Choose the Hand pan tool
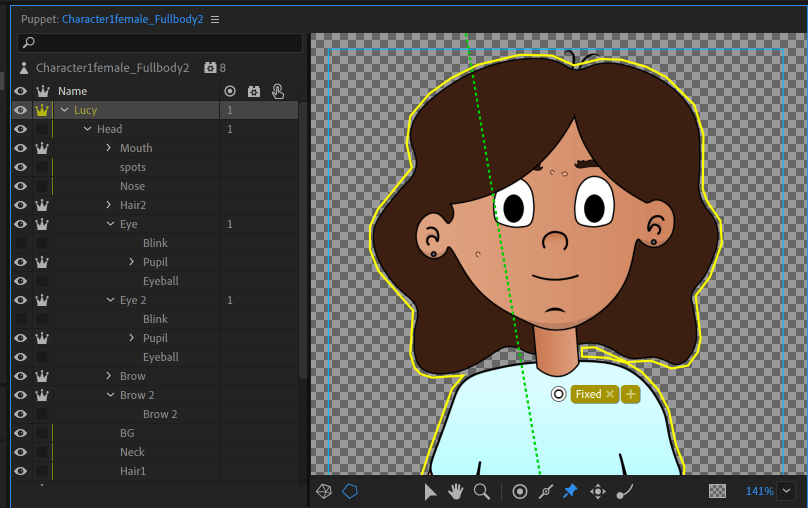The image size is (808, 508). tap(456, 492)
